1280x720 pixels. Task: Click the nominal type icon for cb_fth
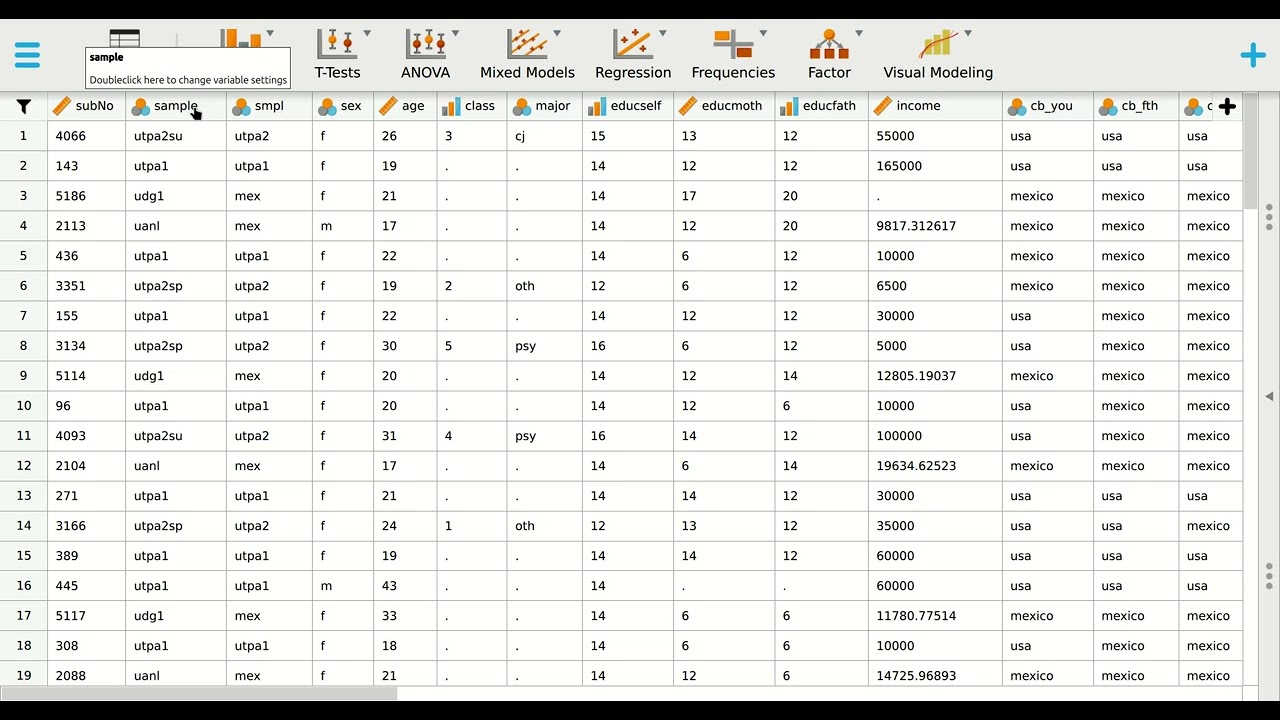[x=1108, y=106]
